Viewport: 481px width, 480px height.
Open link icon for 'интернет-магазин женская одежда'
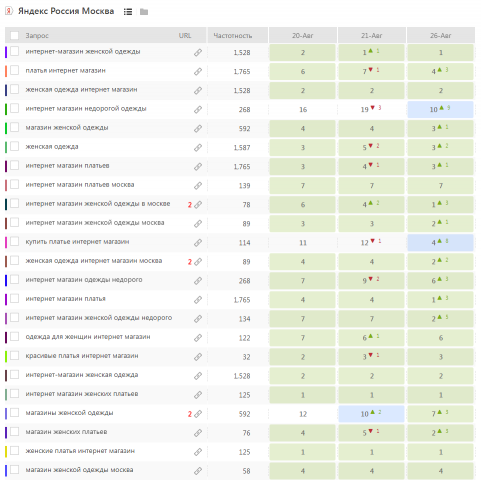(x=198, y=376)
